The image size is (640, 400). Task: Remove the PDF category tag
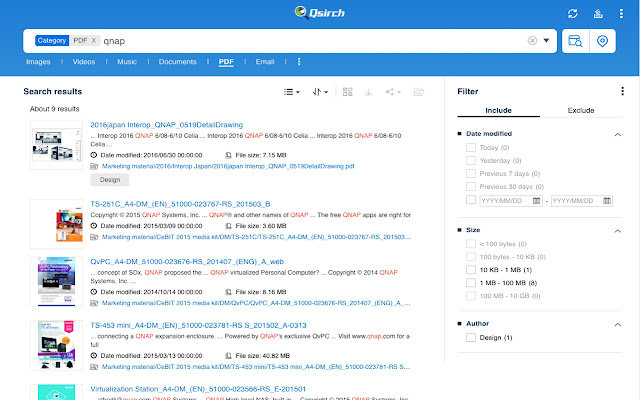94,41
